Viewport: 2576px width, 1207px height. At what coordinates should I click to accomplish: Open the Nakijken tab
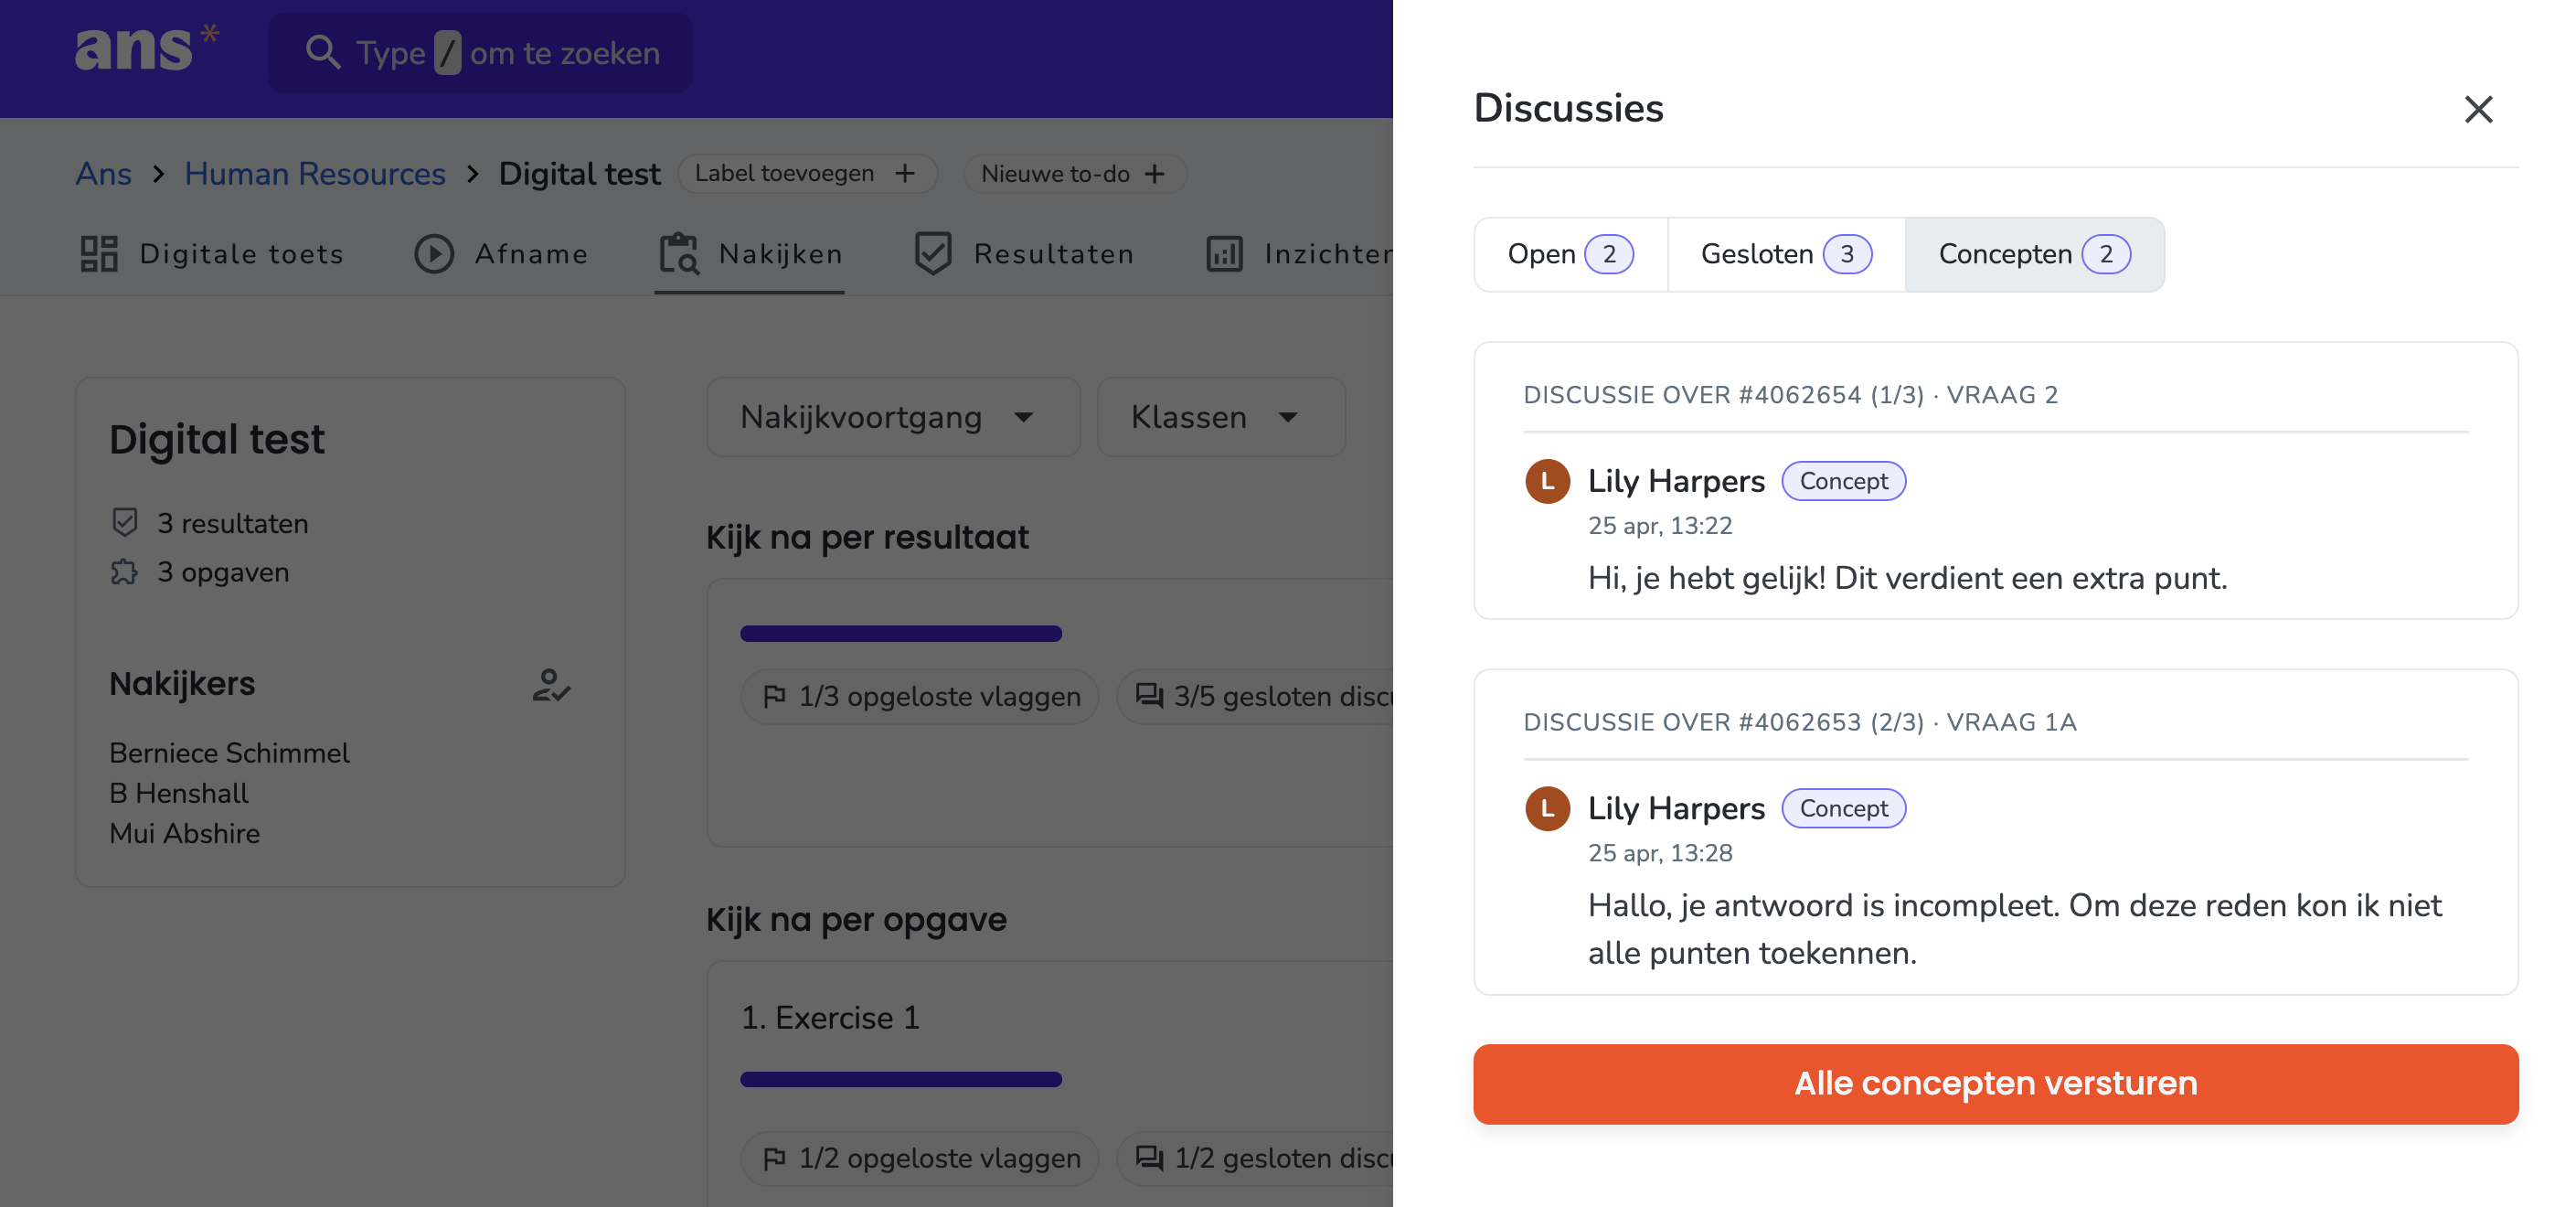coord(750,254)
